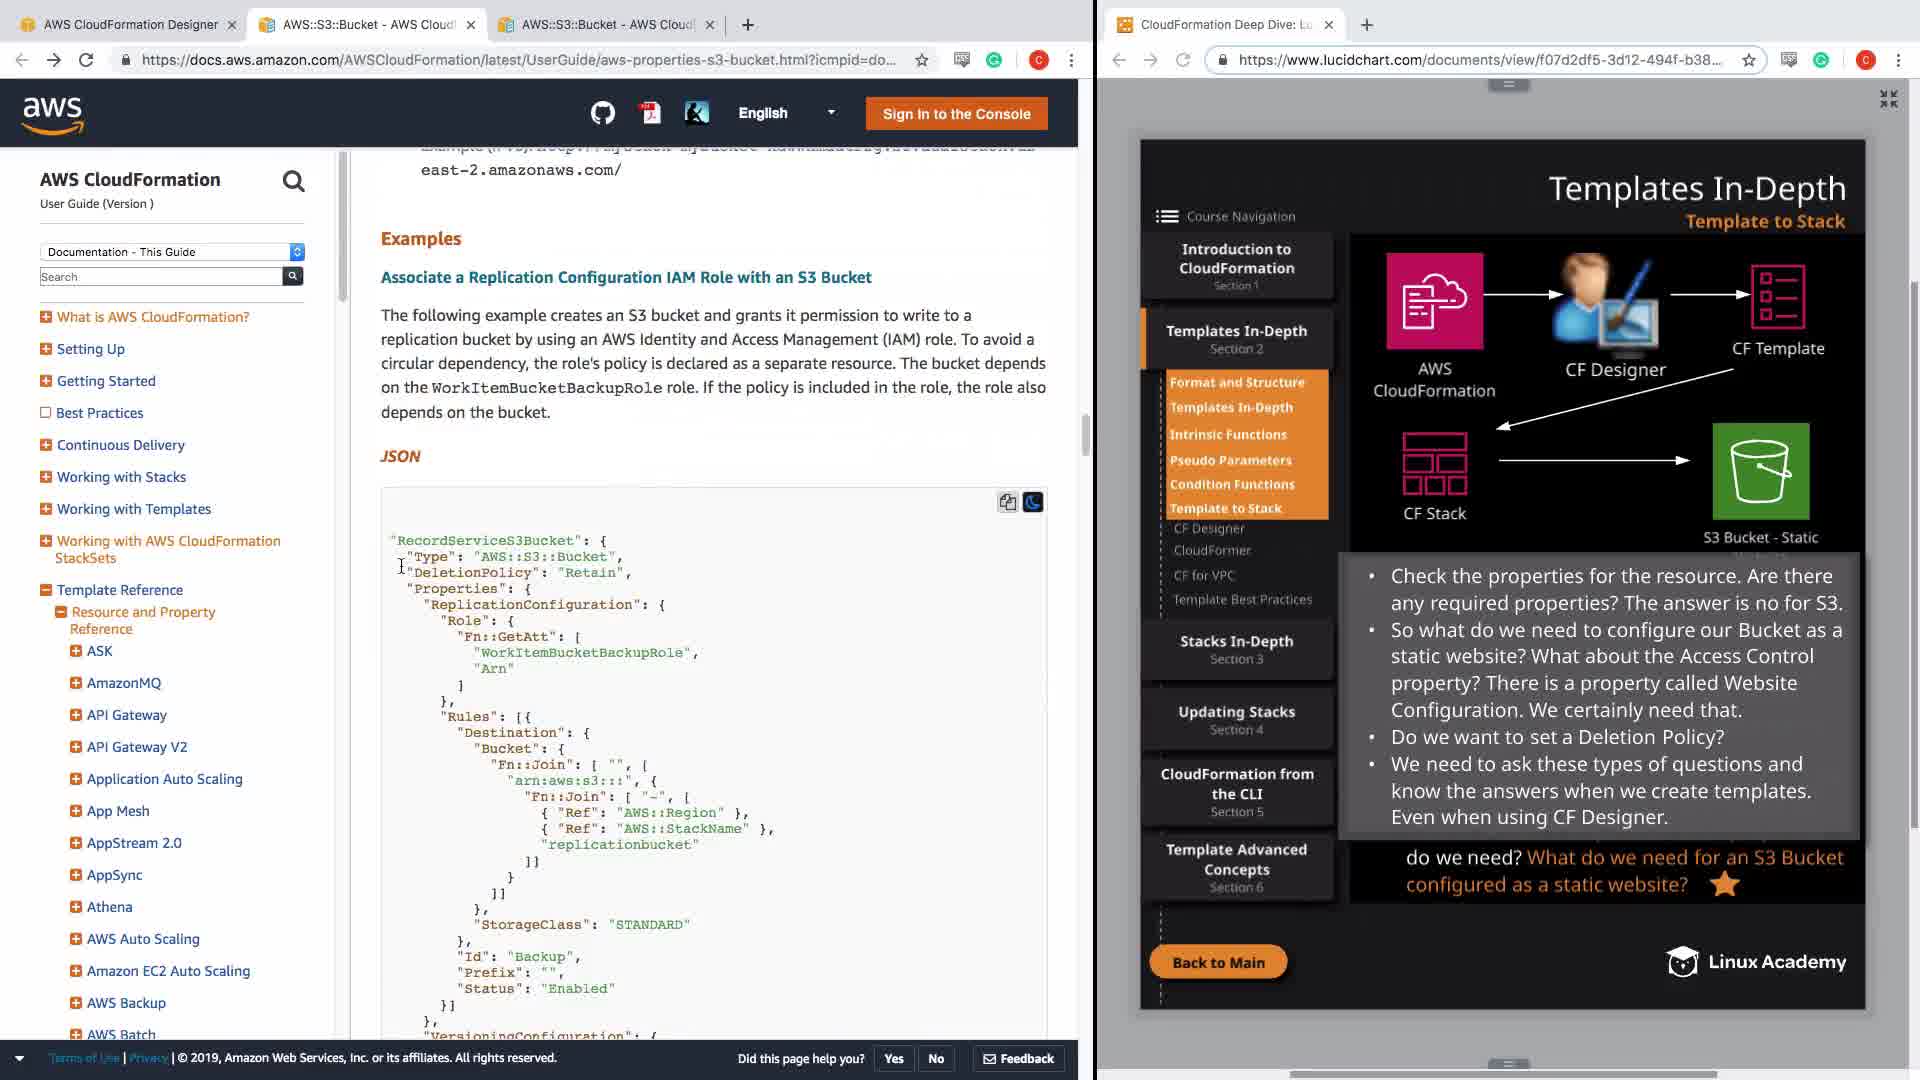The height and width of the screenshot is (1080, 1920).
Task: Click the magnifier search icon beside AWS CloudFormation
Action: tap(293, 181)
